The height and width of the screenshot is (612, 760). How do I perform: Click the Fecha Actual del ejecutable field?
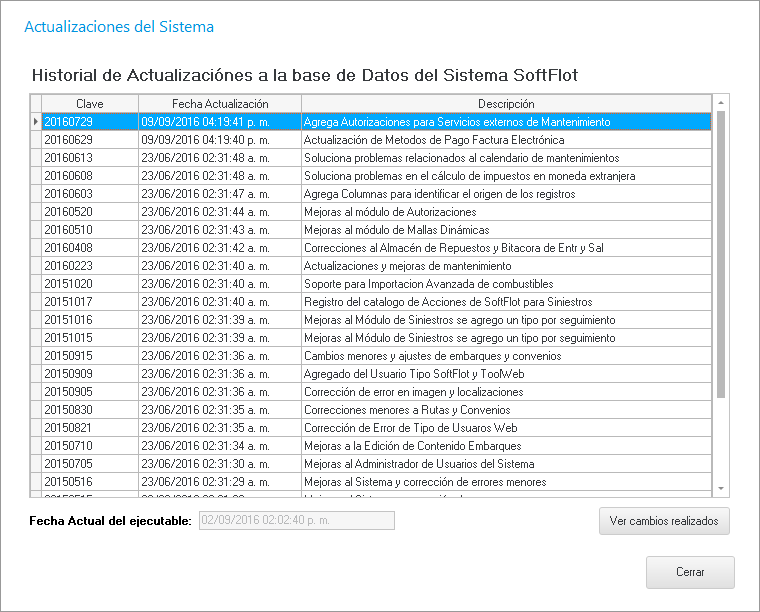click(297, 520)
